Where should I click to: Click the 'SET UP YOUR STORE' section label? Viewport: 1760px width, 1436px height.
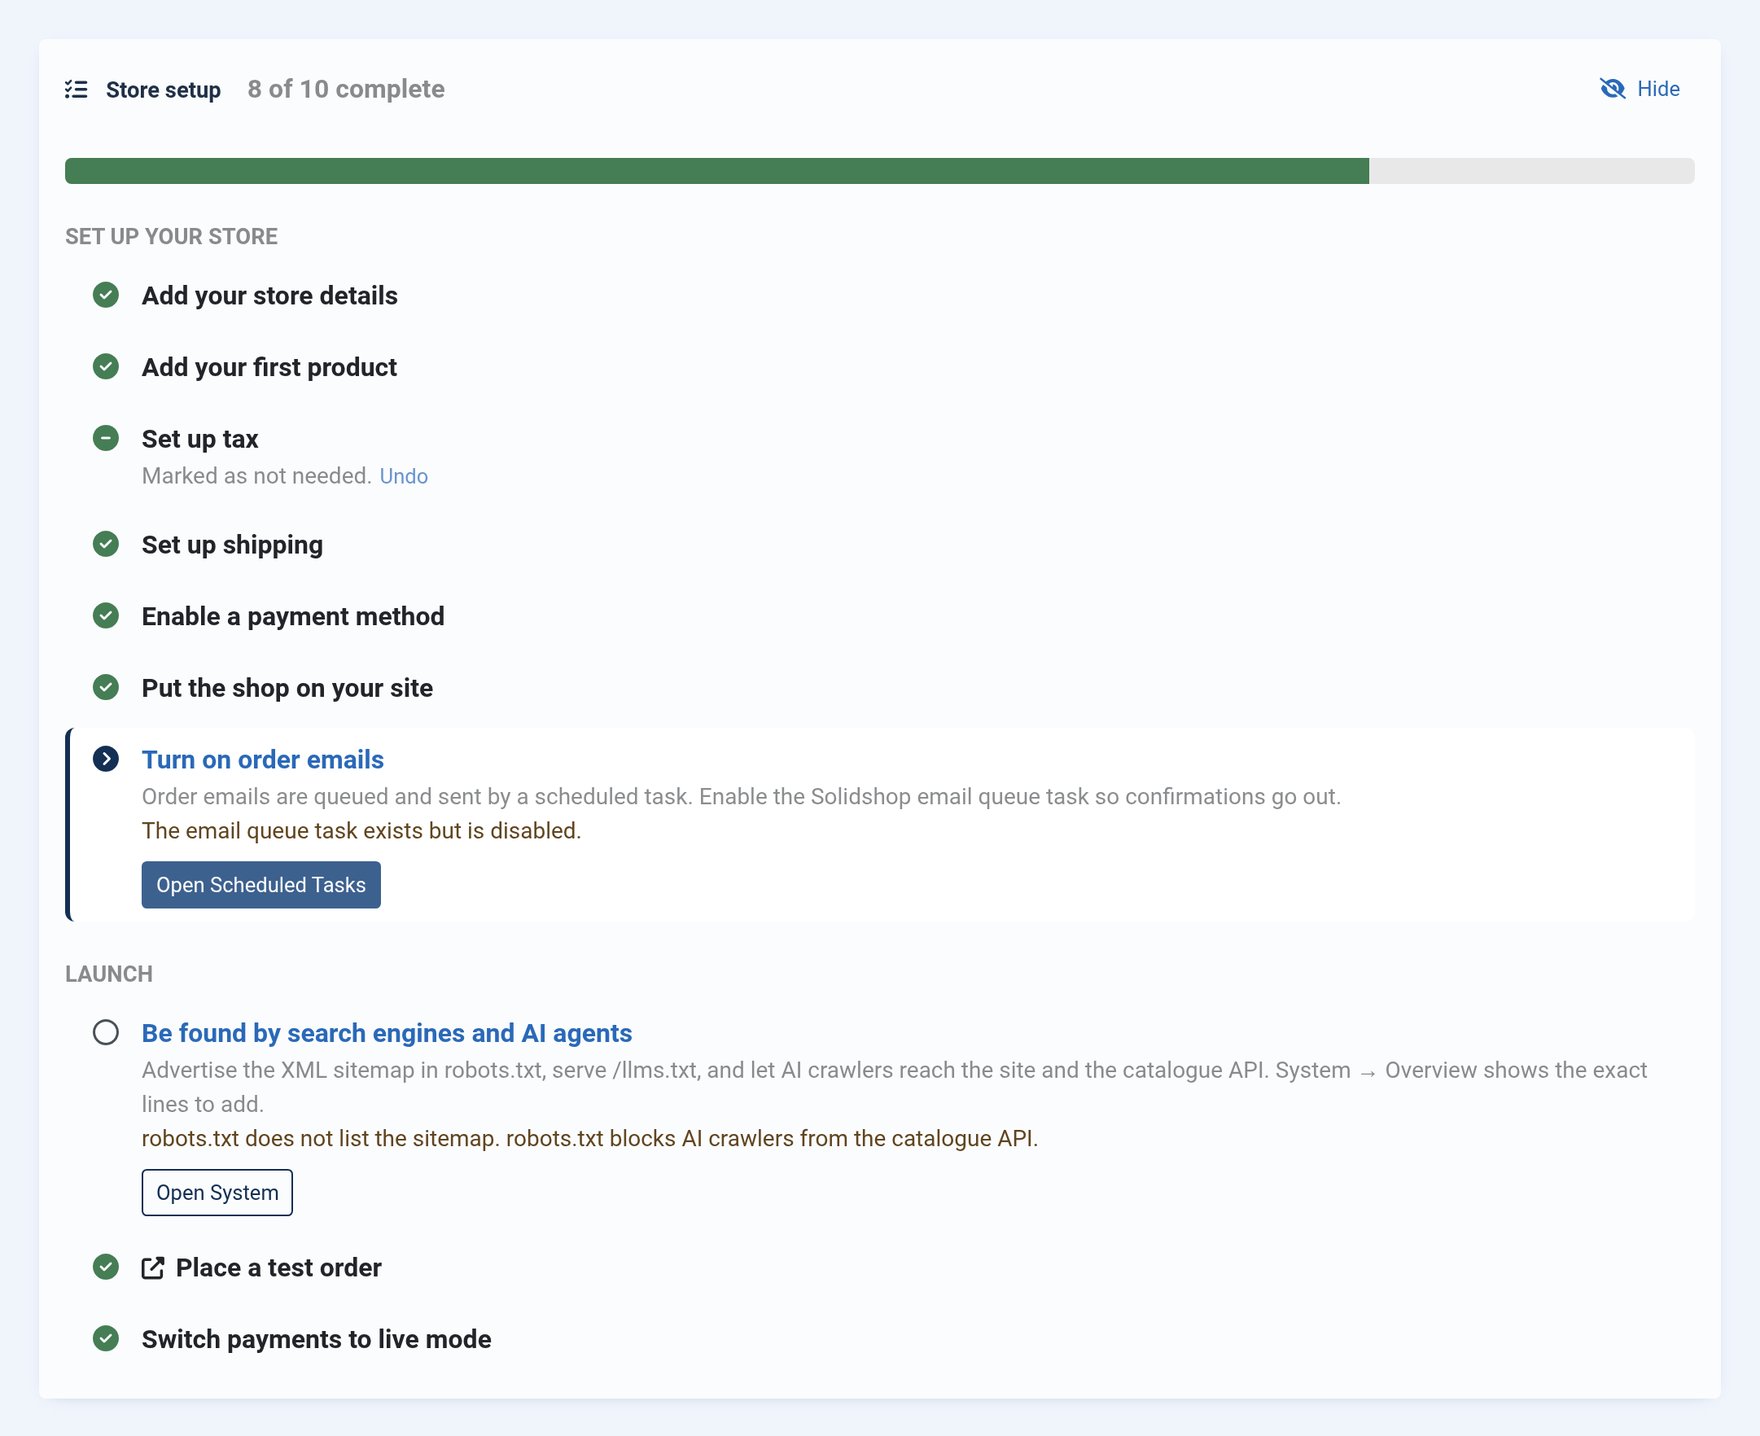(172, 237)
